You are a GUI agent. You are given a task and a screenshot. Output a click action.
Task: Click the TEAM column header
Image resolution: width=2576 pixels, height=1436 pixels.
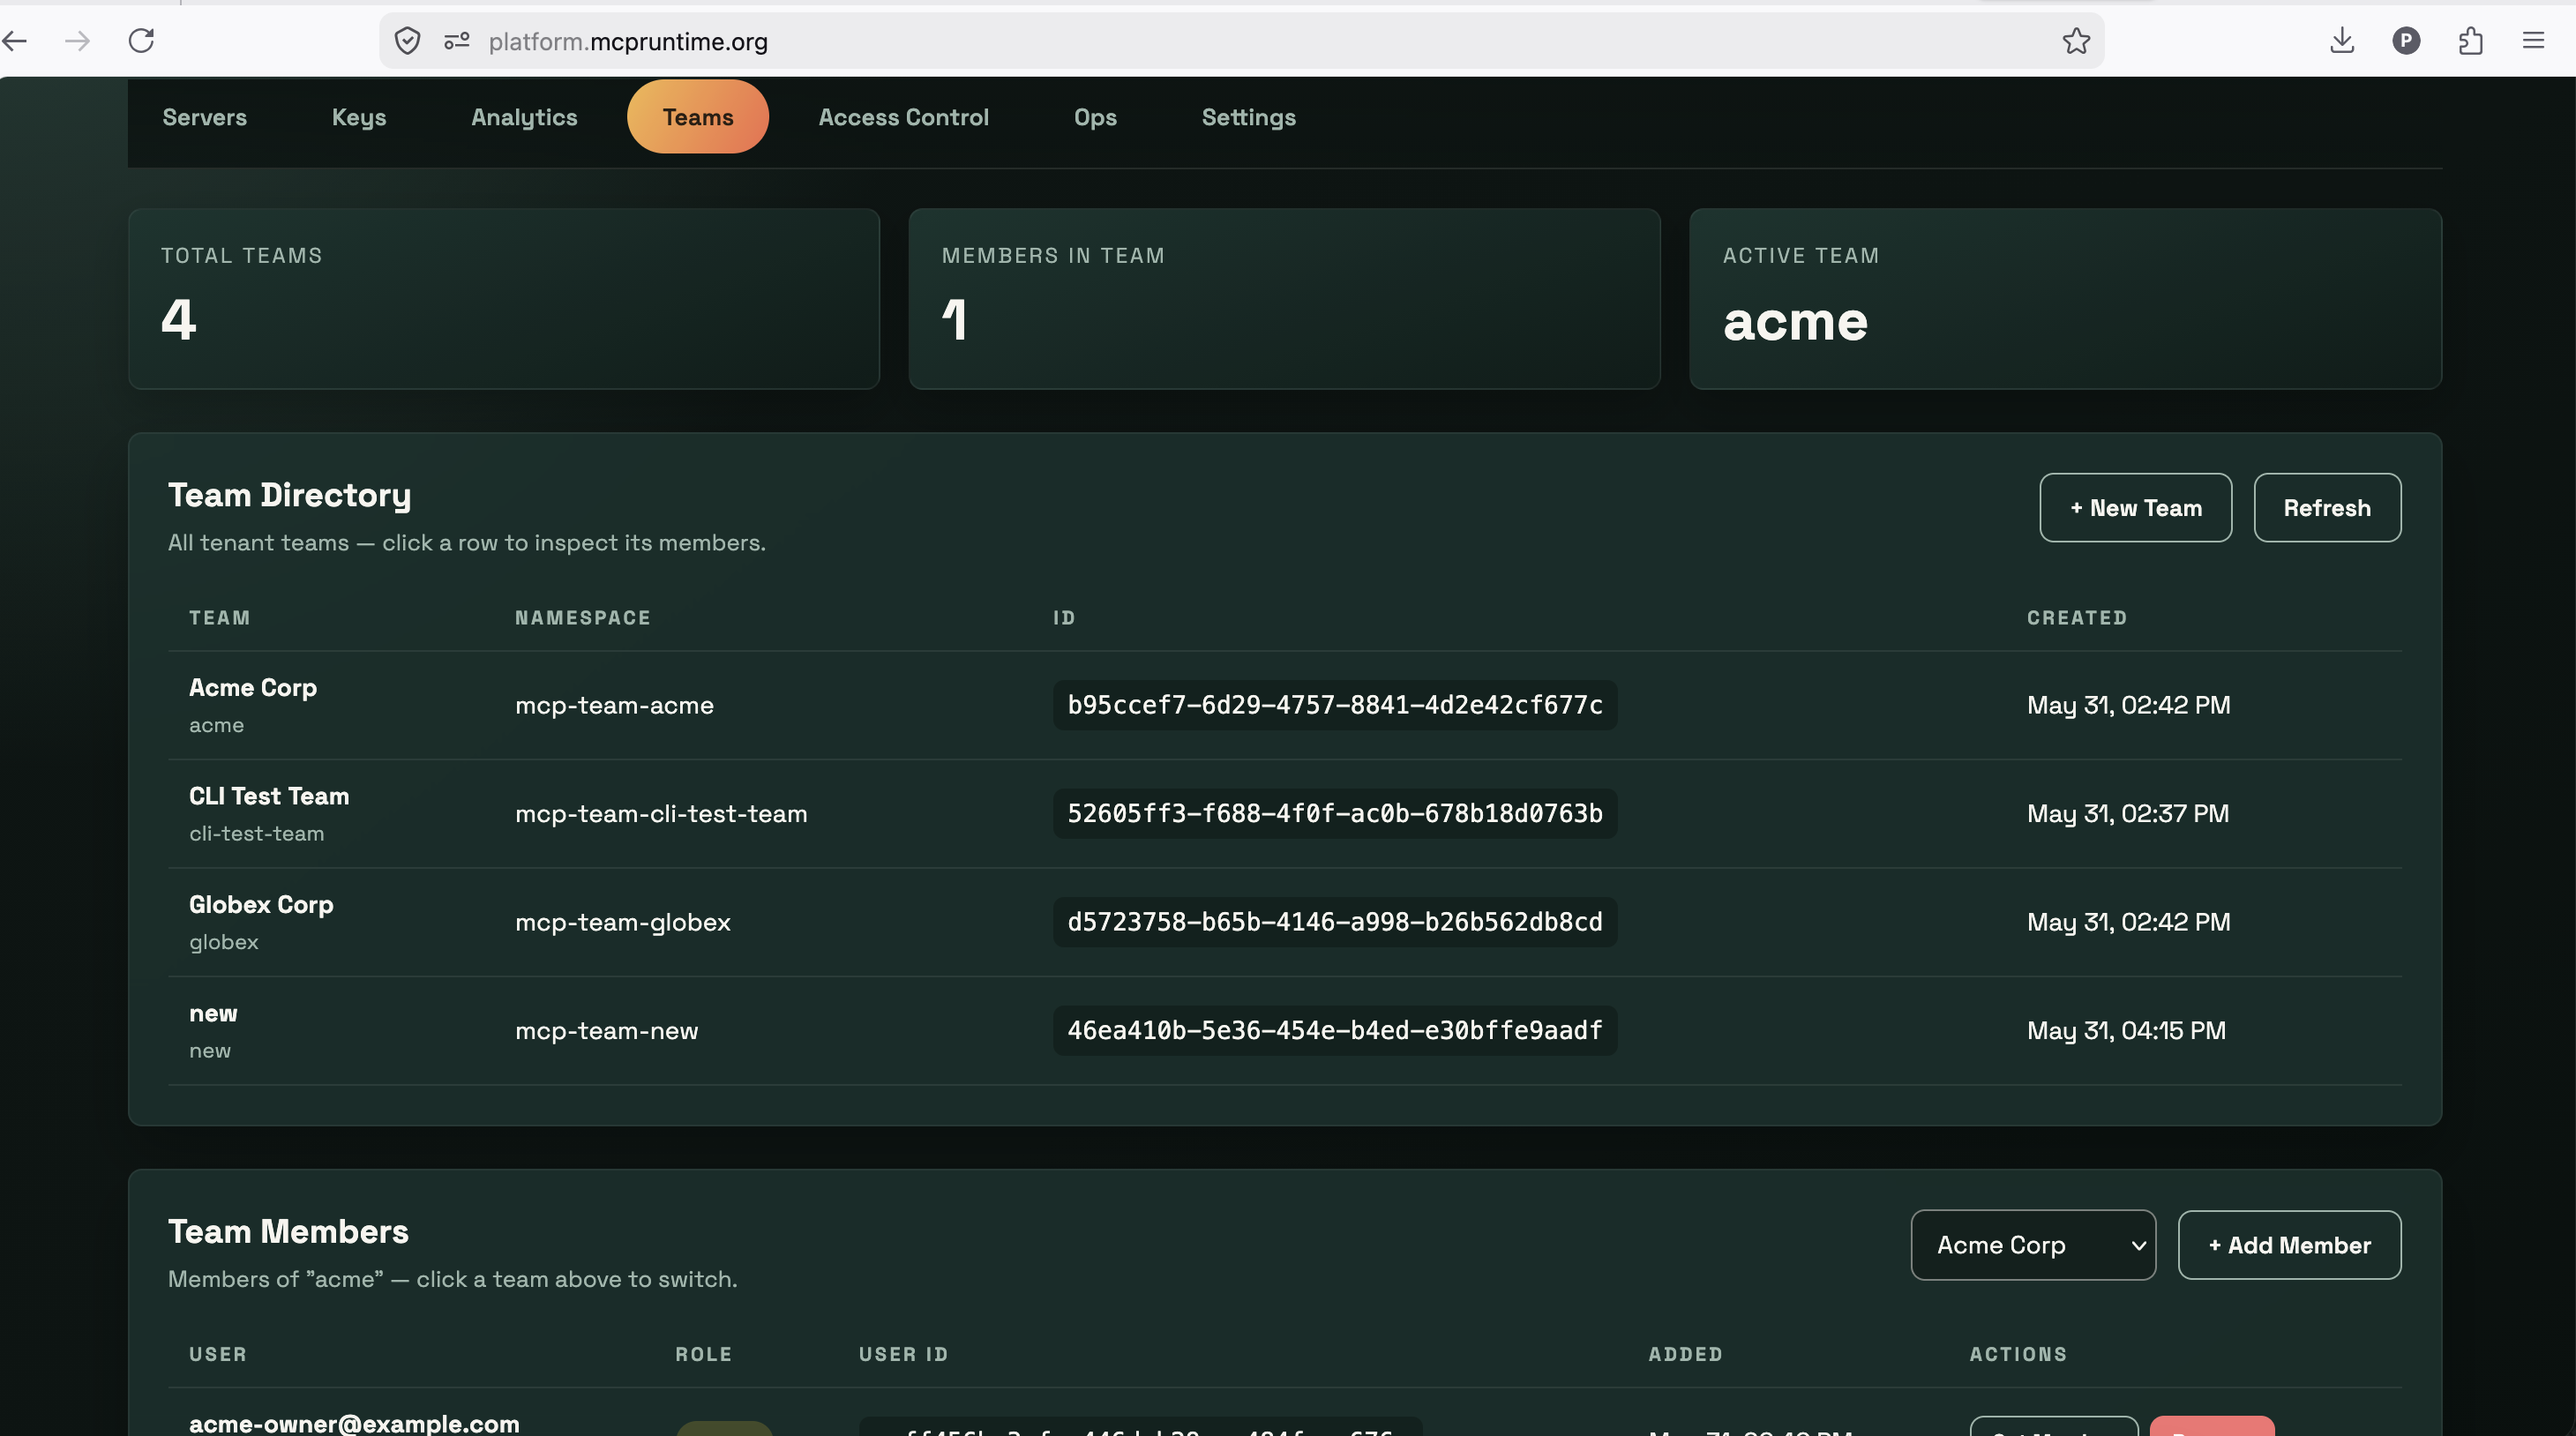(219, 618)
